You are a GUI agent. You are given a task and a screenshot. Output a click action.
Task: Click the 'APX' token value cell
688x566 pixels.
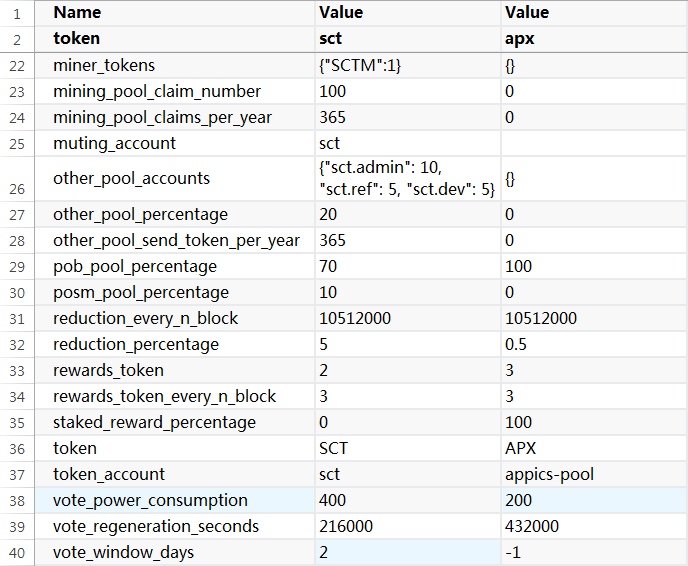click(x=595, y=448)
